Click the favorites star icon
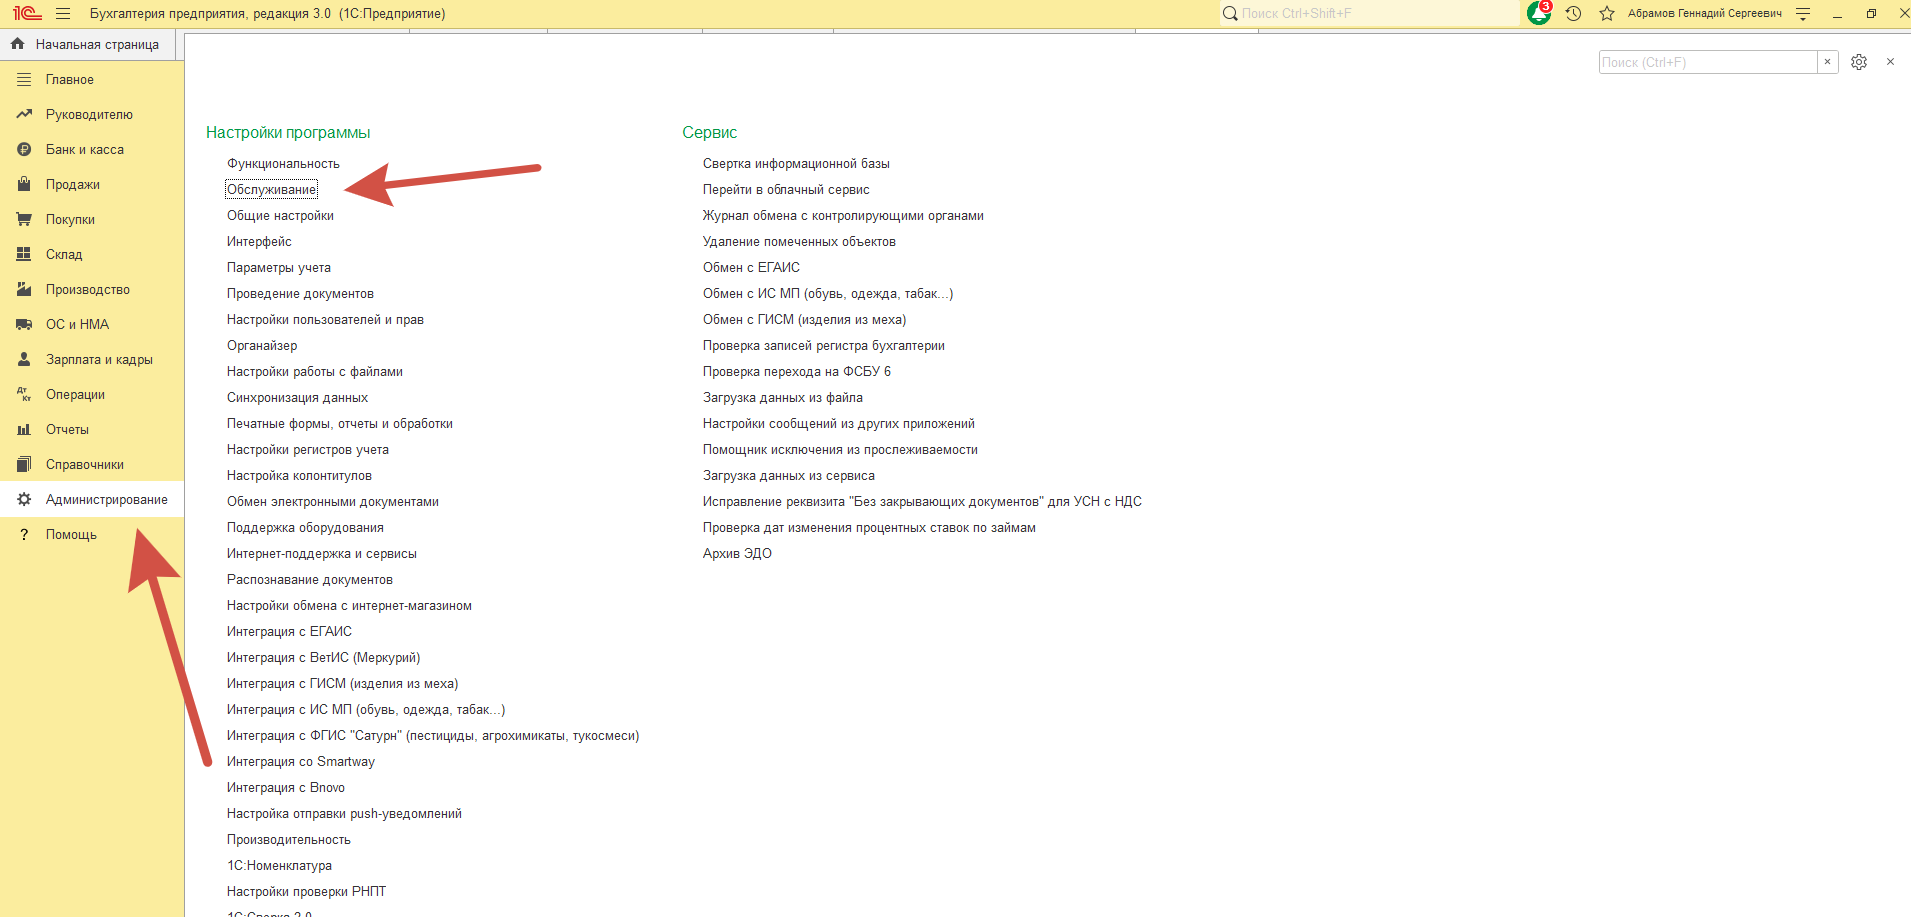The width and height of the screenshot is (1911, 917). click(x=1607, y=14)
